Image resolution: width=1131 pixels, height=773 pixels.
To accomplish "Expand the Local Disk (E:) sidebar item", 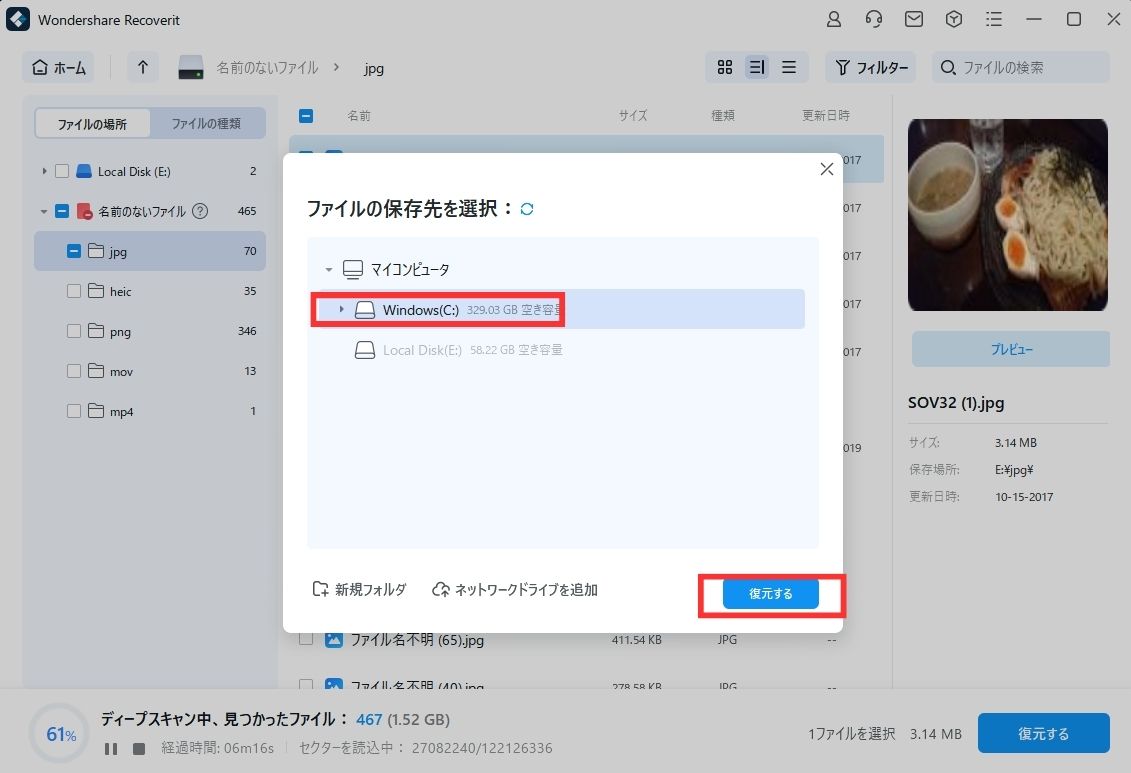I will tap(44, 172).
